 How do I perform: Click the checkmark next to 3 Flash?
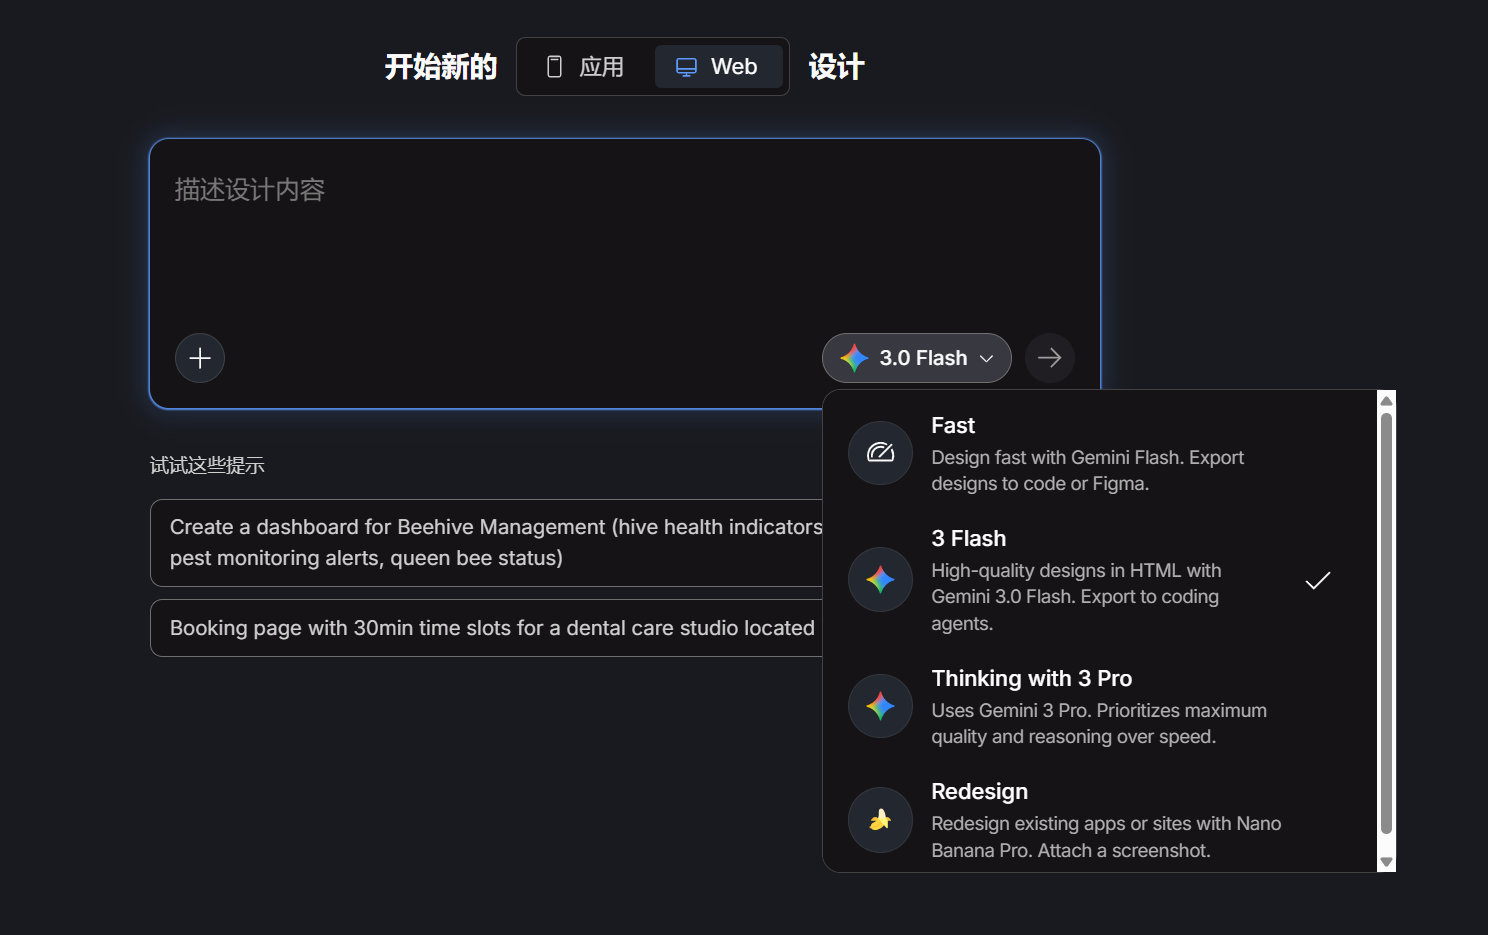(x=1318, y=580)
